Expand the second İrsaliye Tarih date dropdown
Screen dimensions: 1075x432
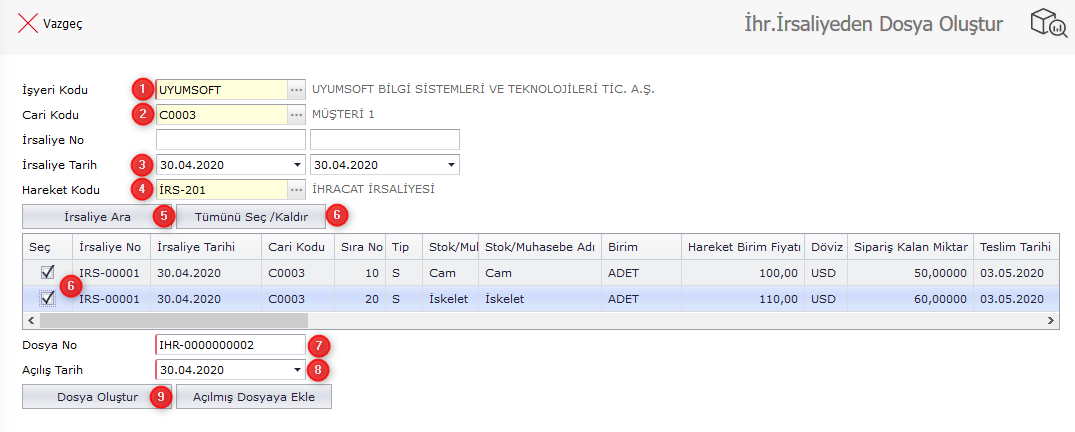click(451, 165)
